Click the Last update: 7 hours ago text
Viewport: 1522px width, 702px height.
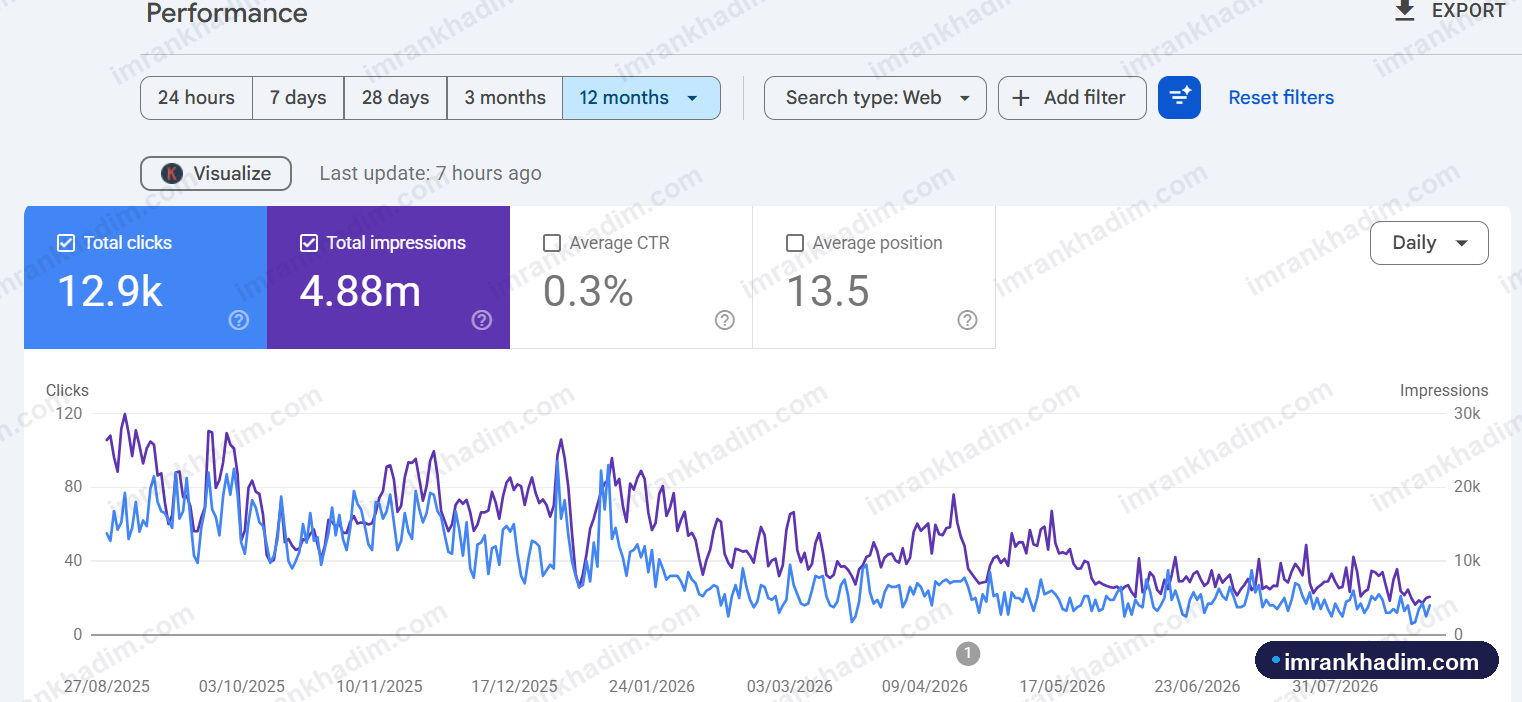click(x=430, y=173)
